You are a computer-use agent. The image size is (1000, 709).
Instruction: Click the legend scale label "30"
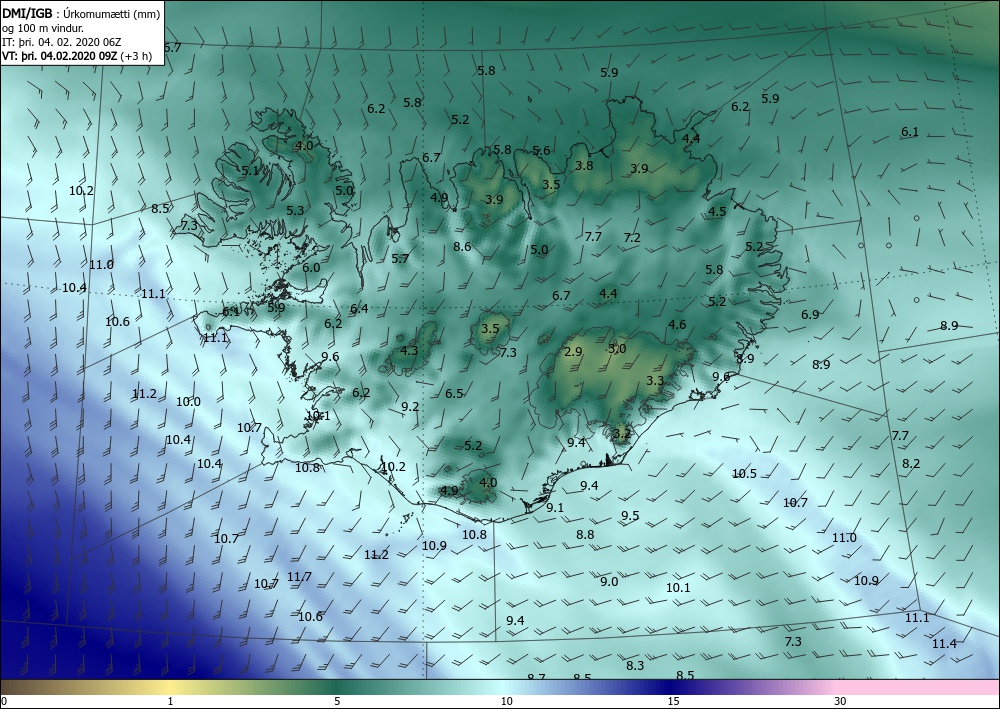pyautogui.click(x=841, y=701)
